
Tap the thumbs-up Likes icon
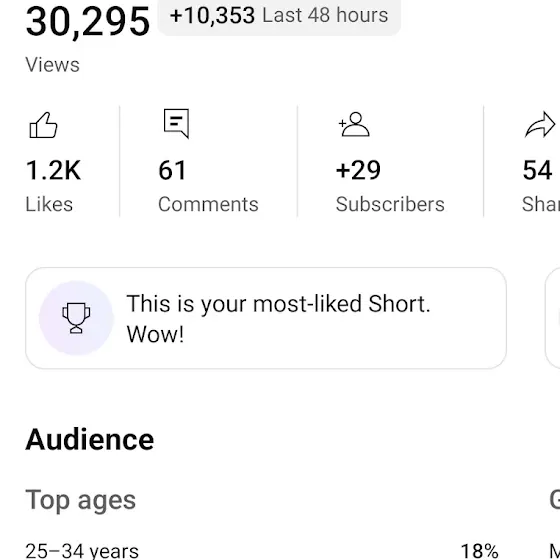pos(43,125)
